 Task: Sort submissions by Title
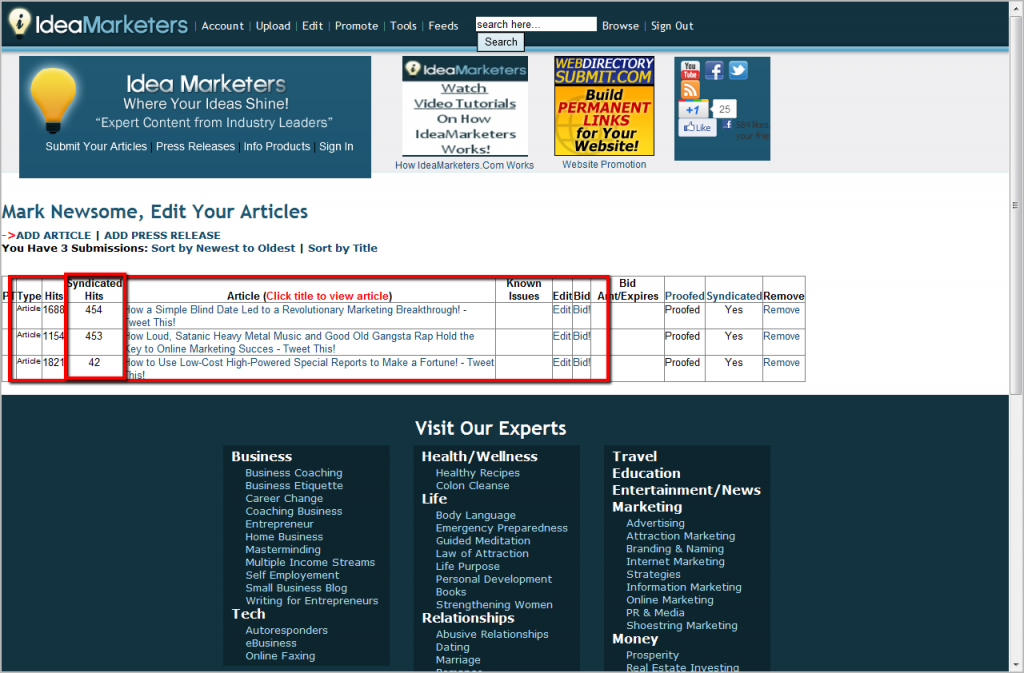pyautogui.click(x=342, y=247)
